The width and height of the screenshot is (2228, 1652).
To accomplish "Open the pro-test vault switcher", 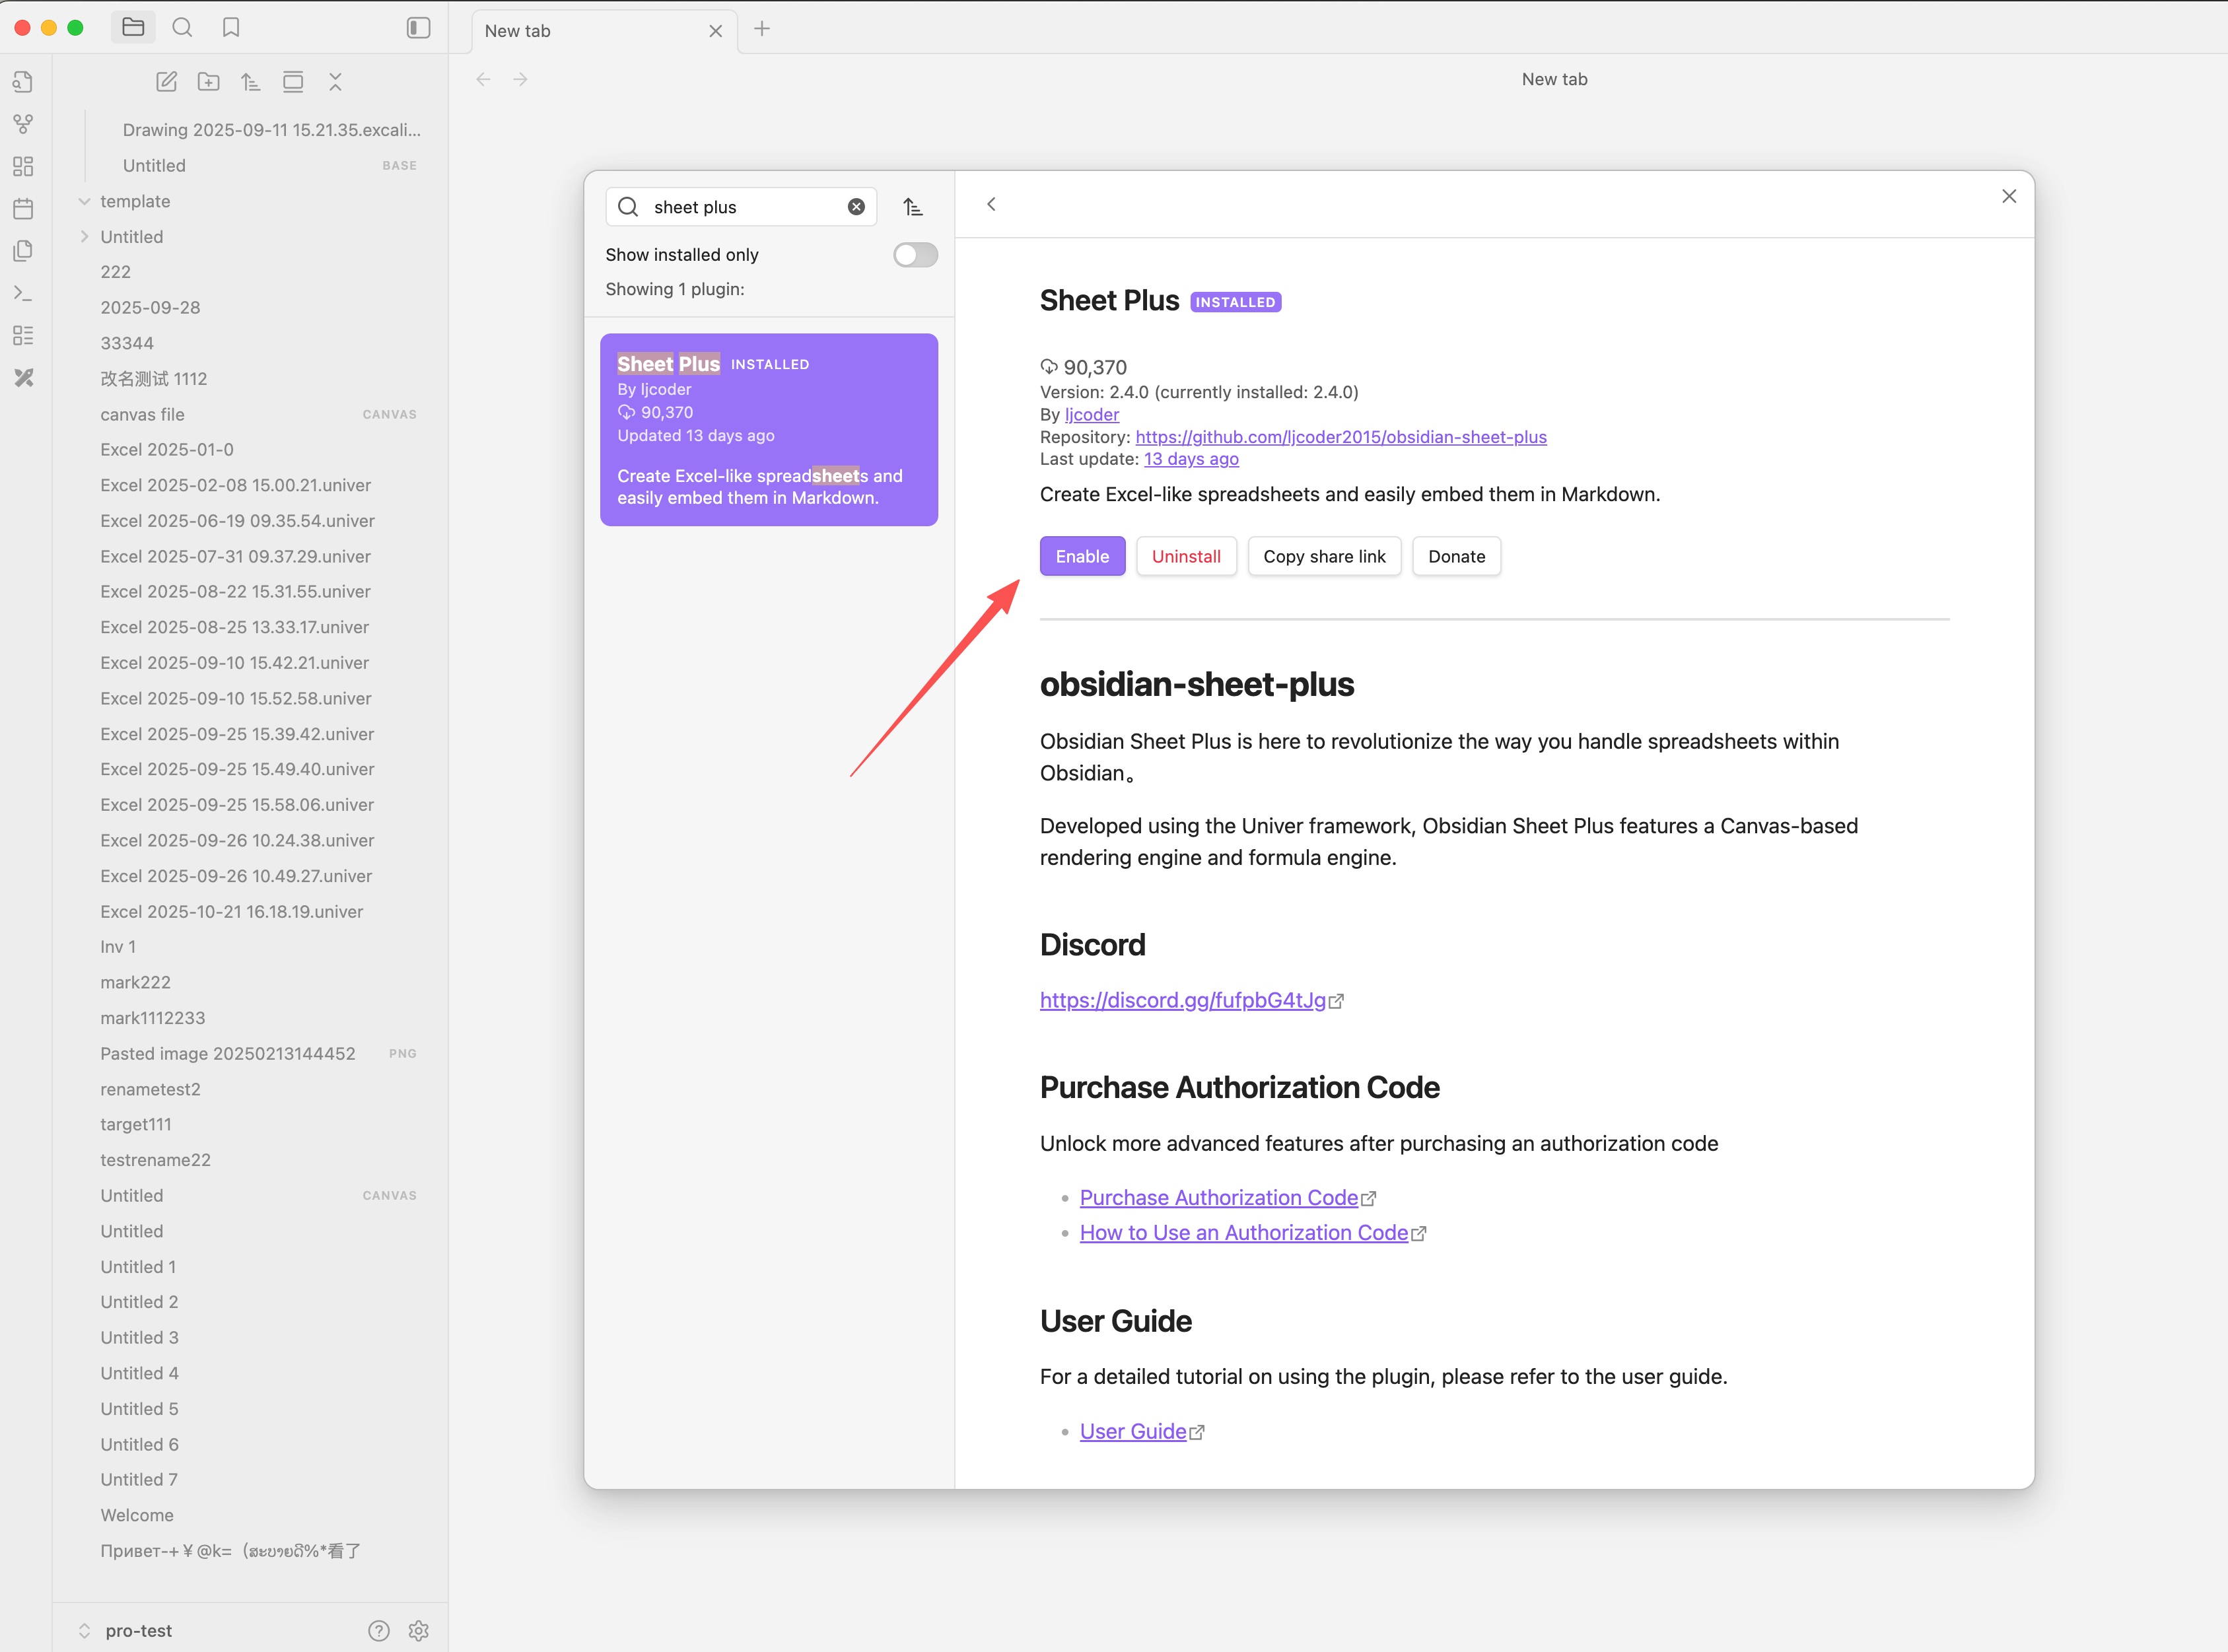I will (138, 1630).
